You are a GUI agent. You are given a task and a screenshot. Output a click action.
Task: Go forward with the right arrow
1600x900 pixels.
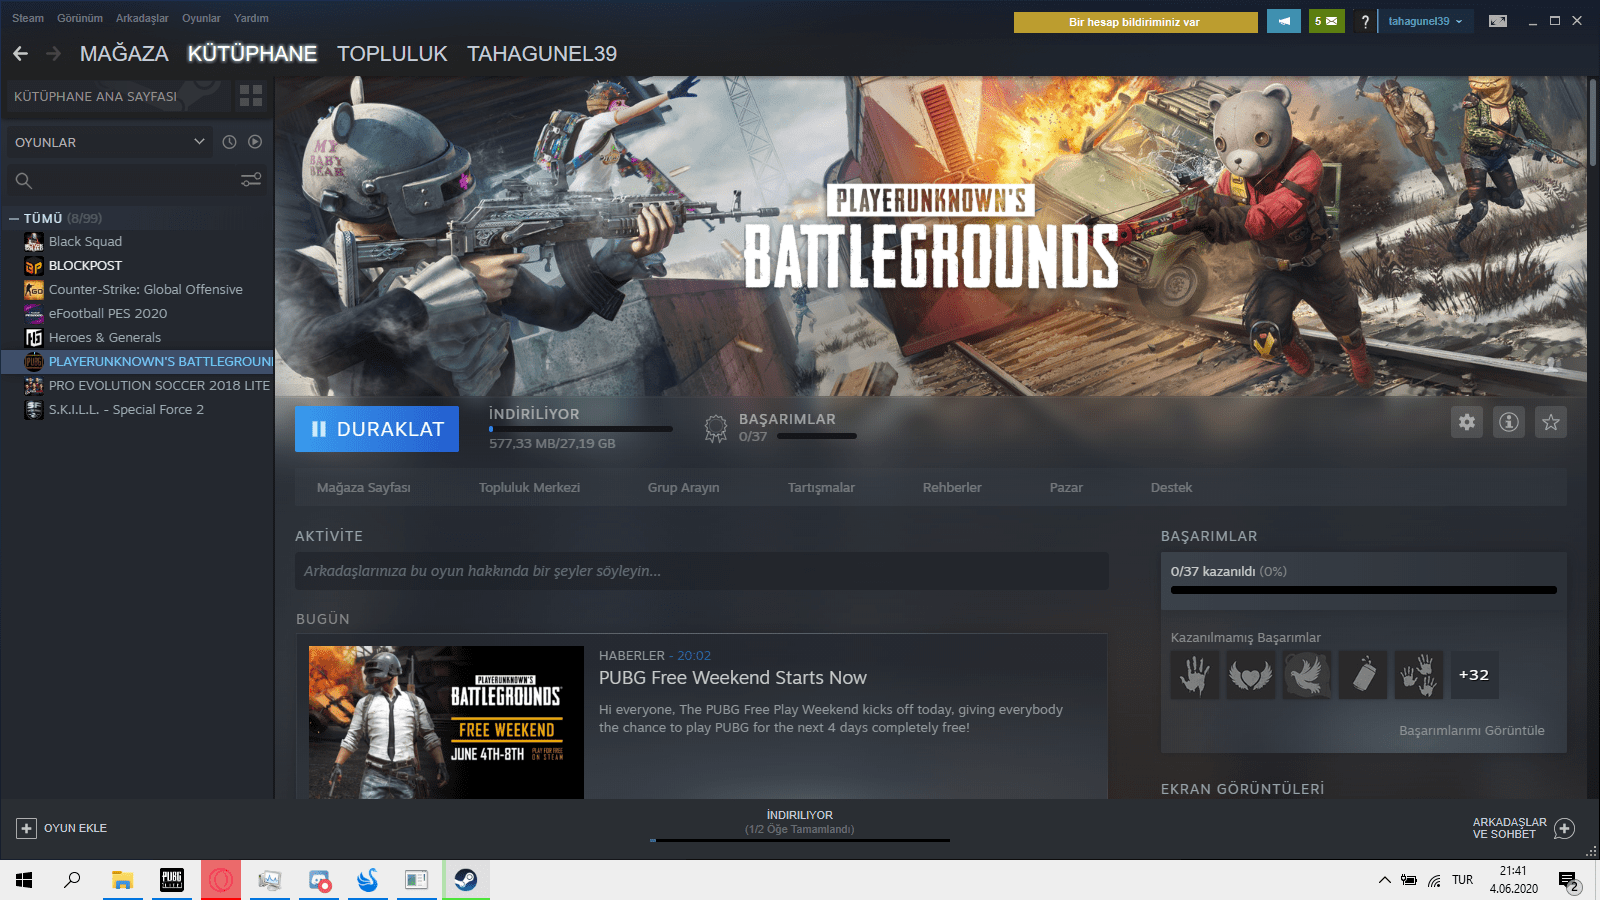tap(54, 54)
